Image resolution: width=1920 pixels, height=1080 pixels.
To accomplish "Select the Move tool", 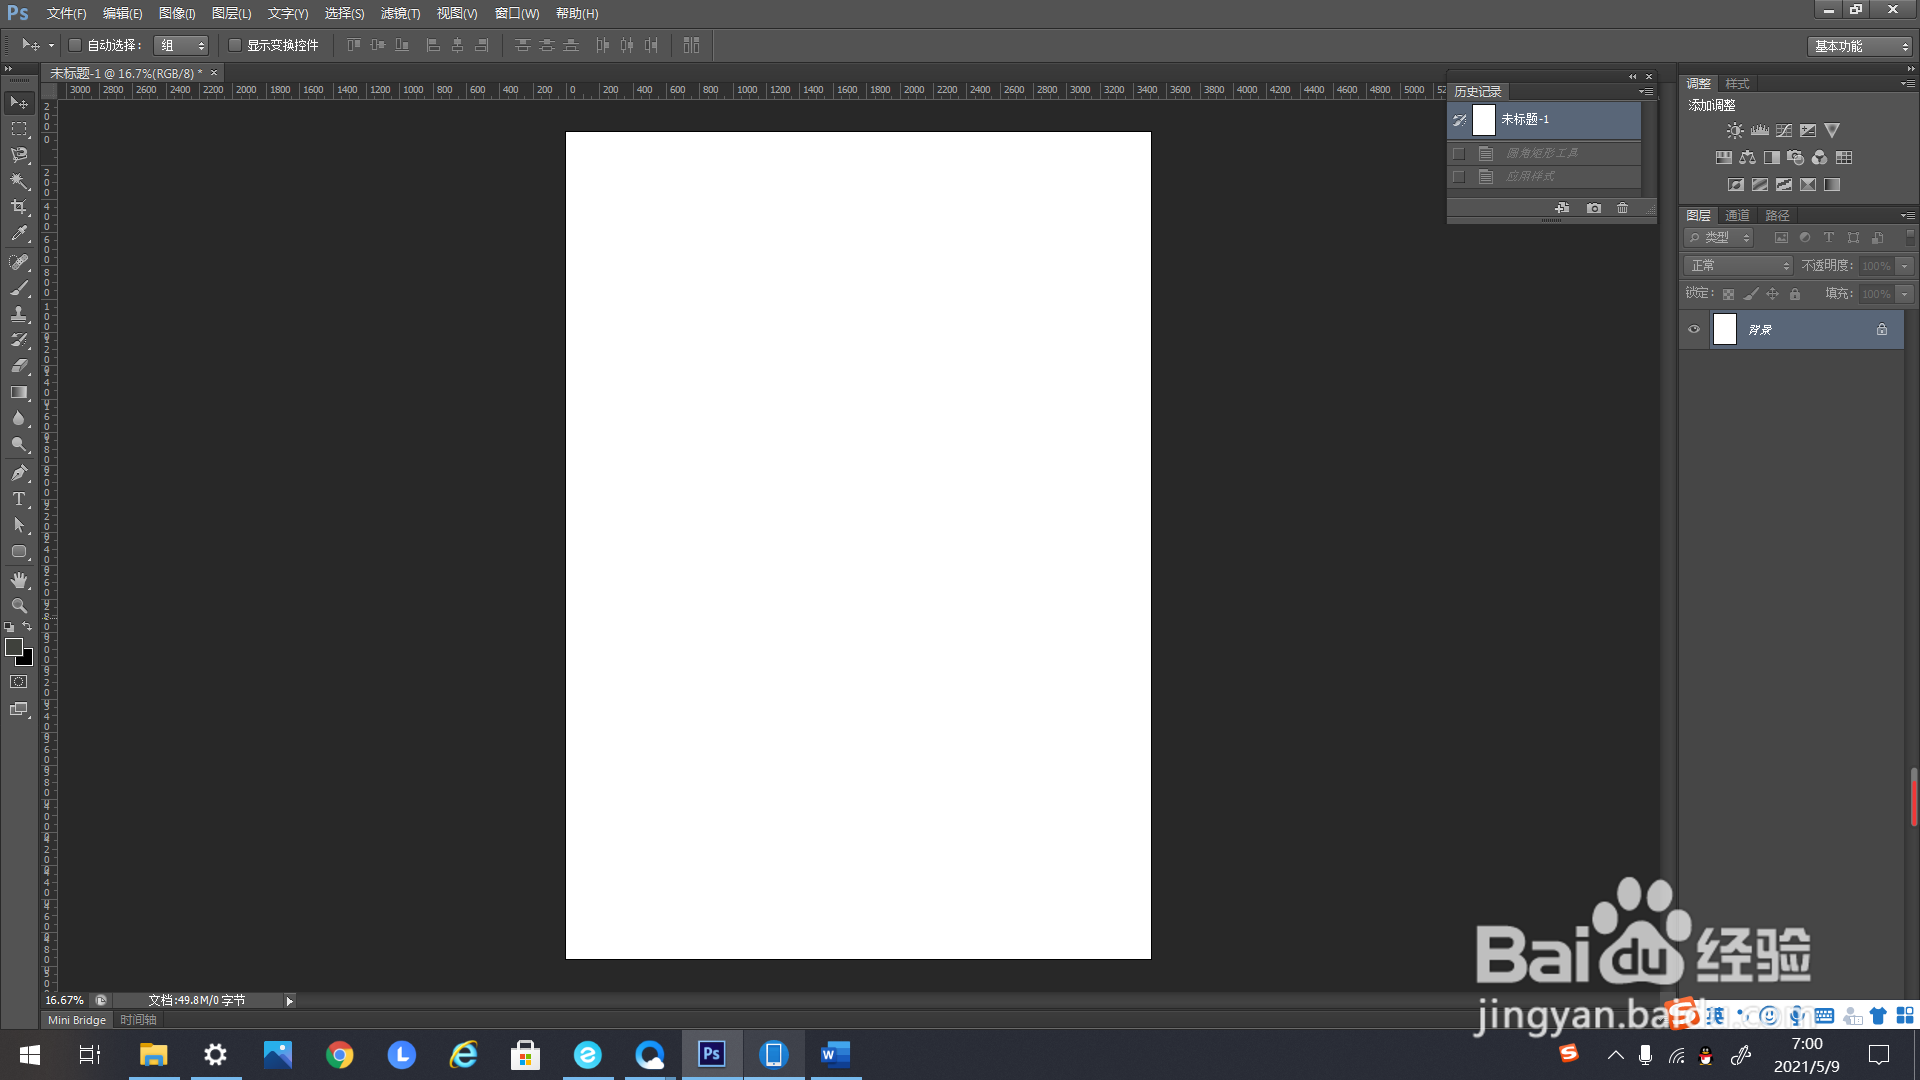I will click(x=19, y=103).
